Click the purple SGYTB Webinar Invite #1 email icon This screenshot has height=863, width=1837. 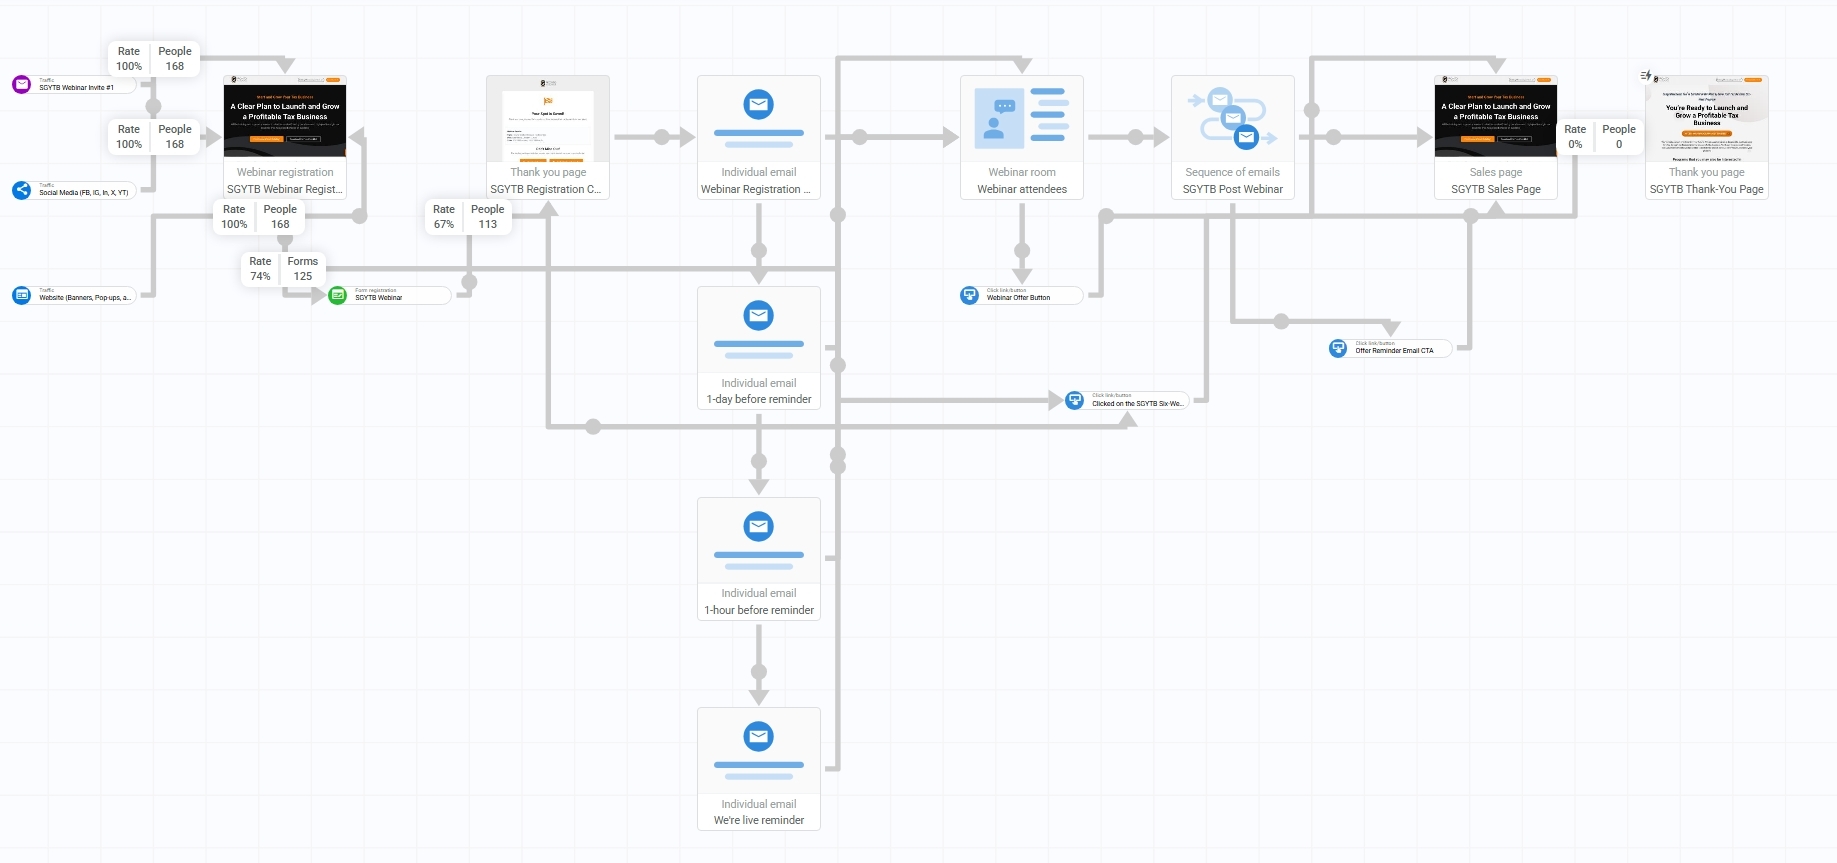point(21,85)
